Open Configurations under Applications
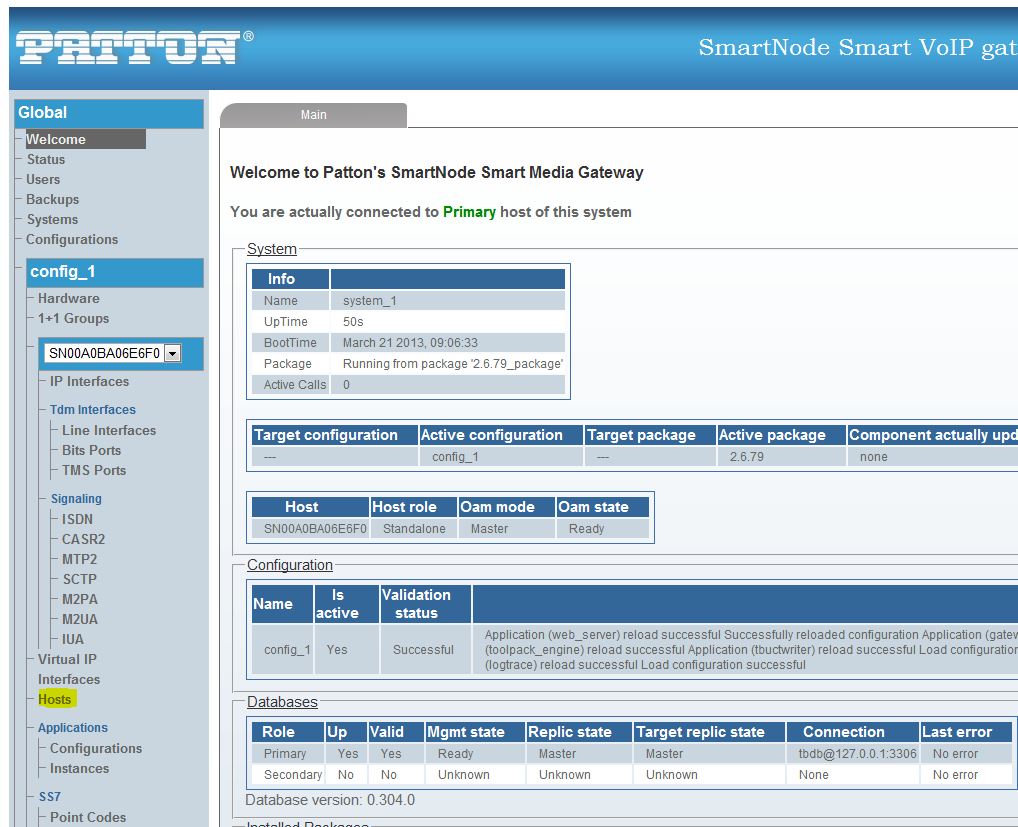 click(x=96, y=748)
